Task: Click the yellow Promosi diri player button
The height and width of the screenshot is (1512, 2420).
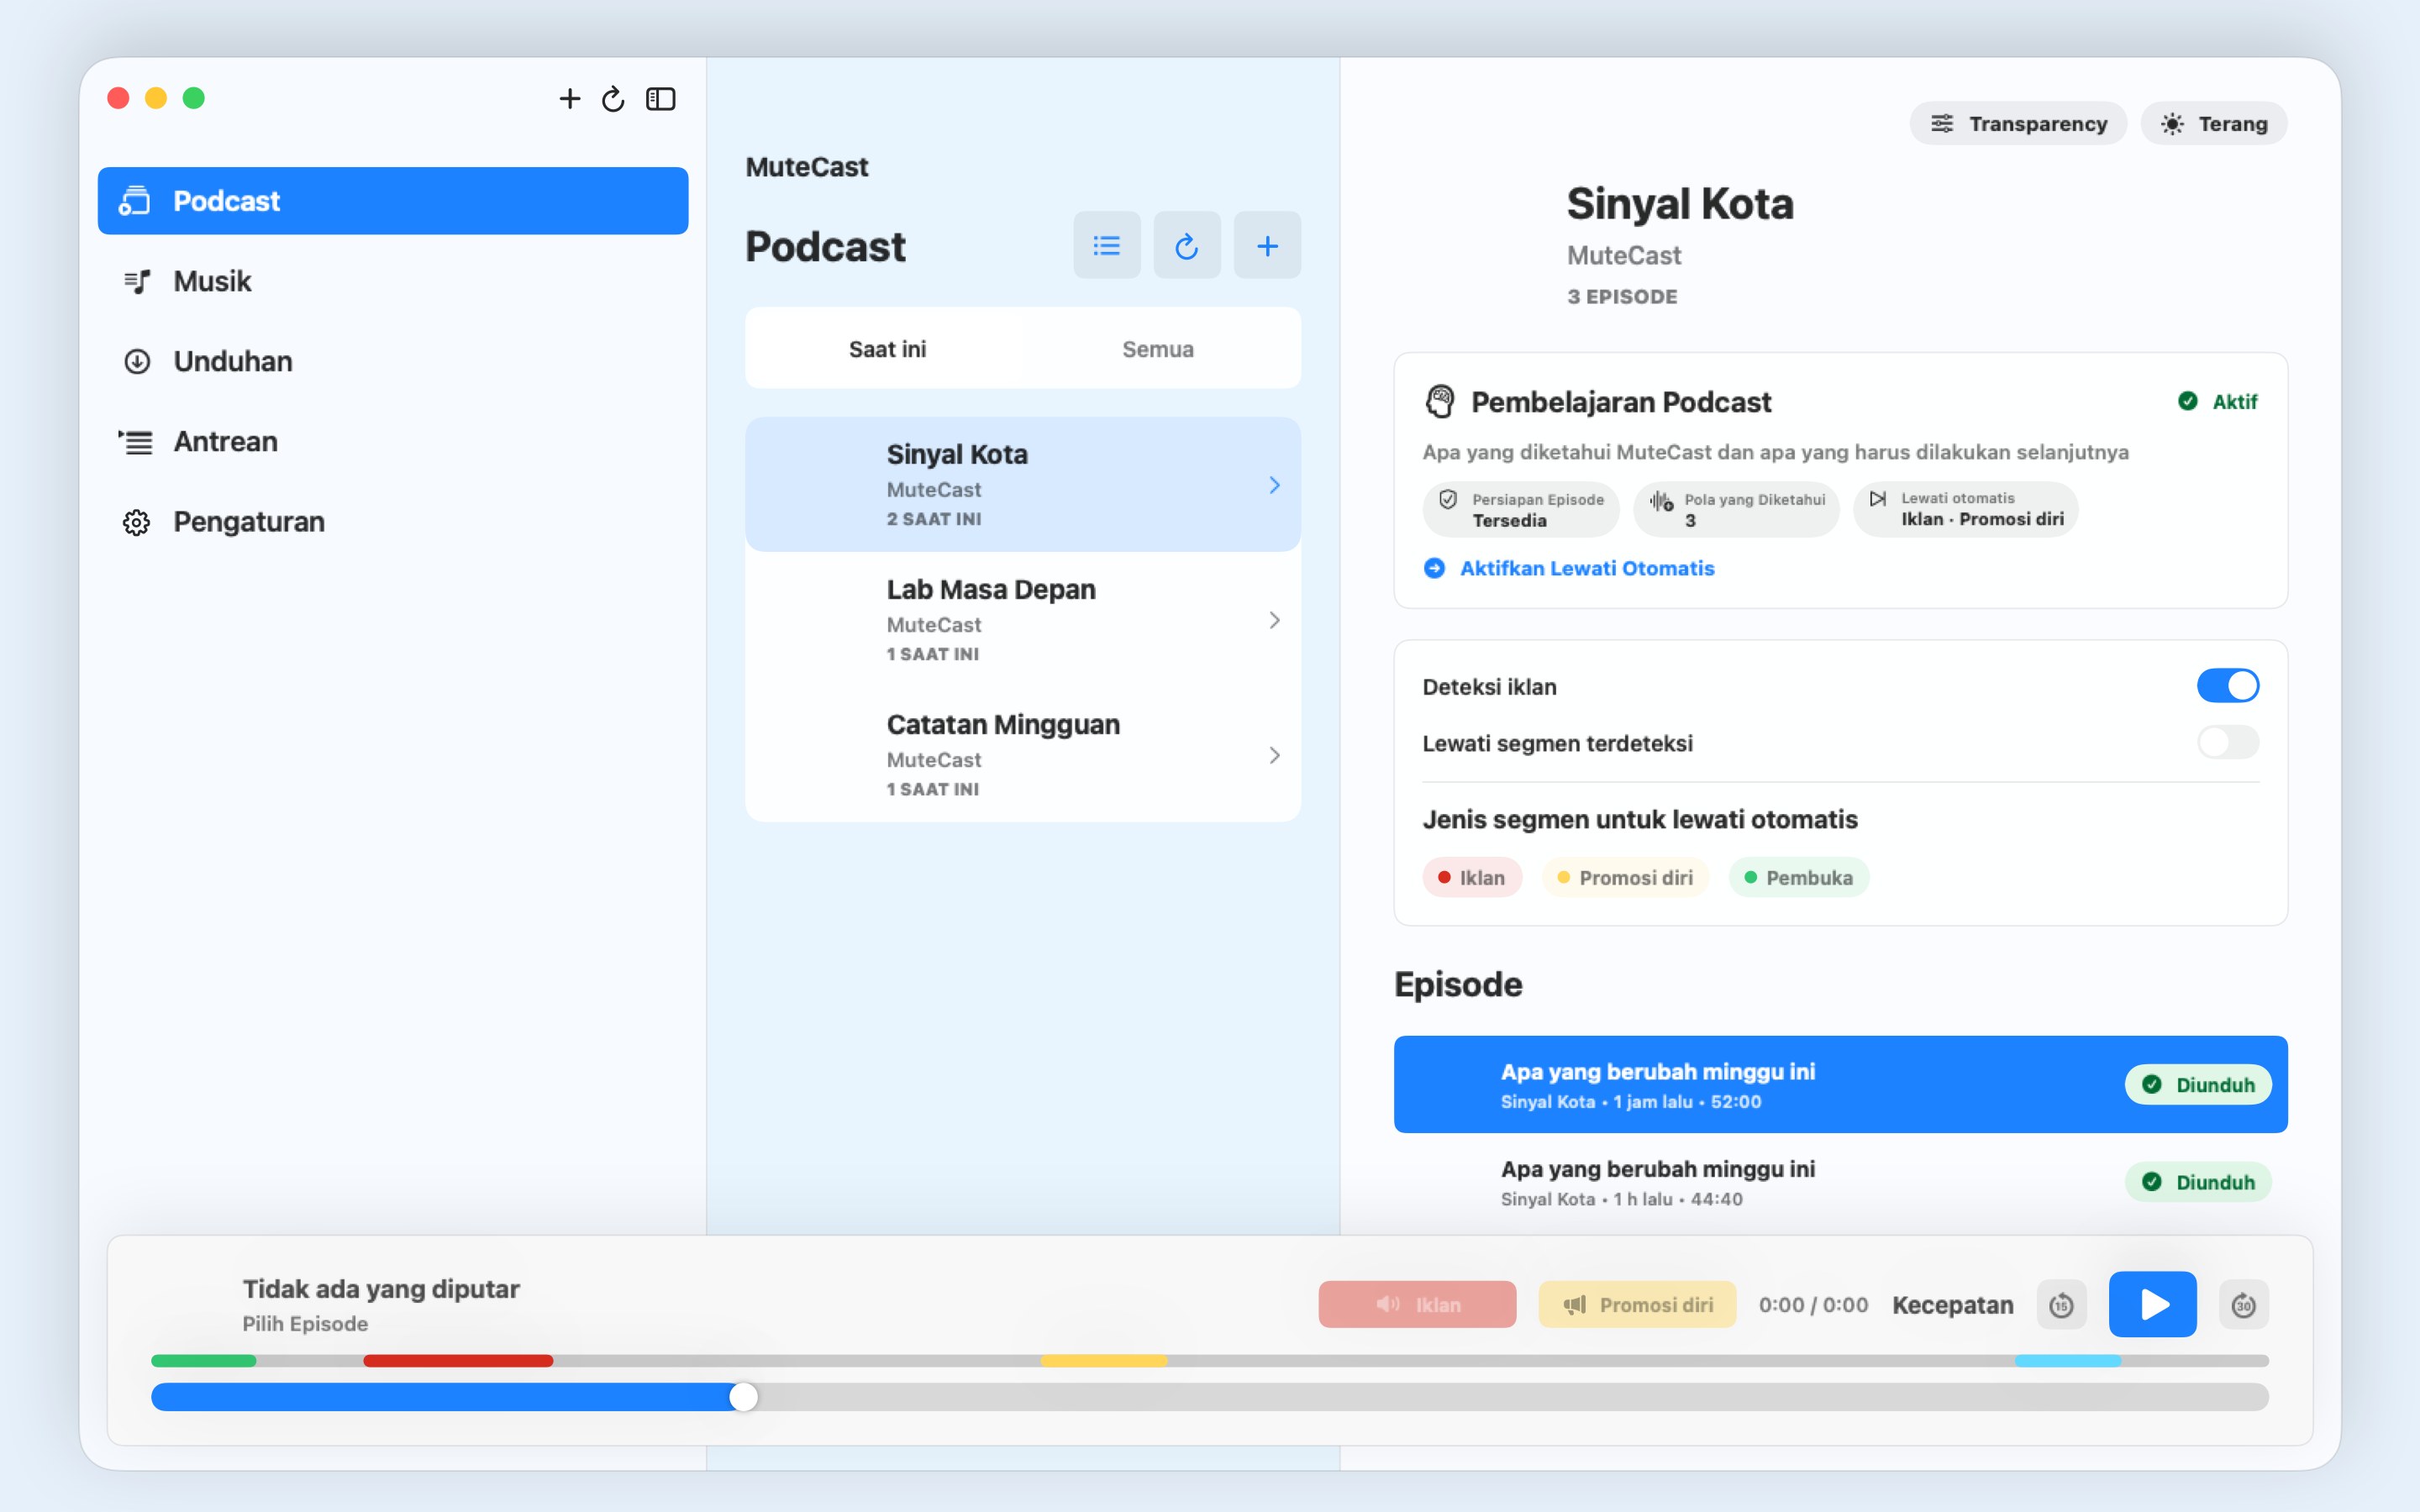Action: click(x=1637, y=1304)
